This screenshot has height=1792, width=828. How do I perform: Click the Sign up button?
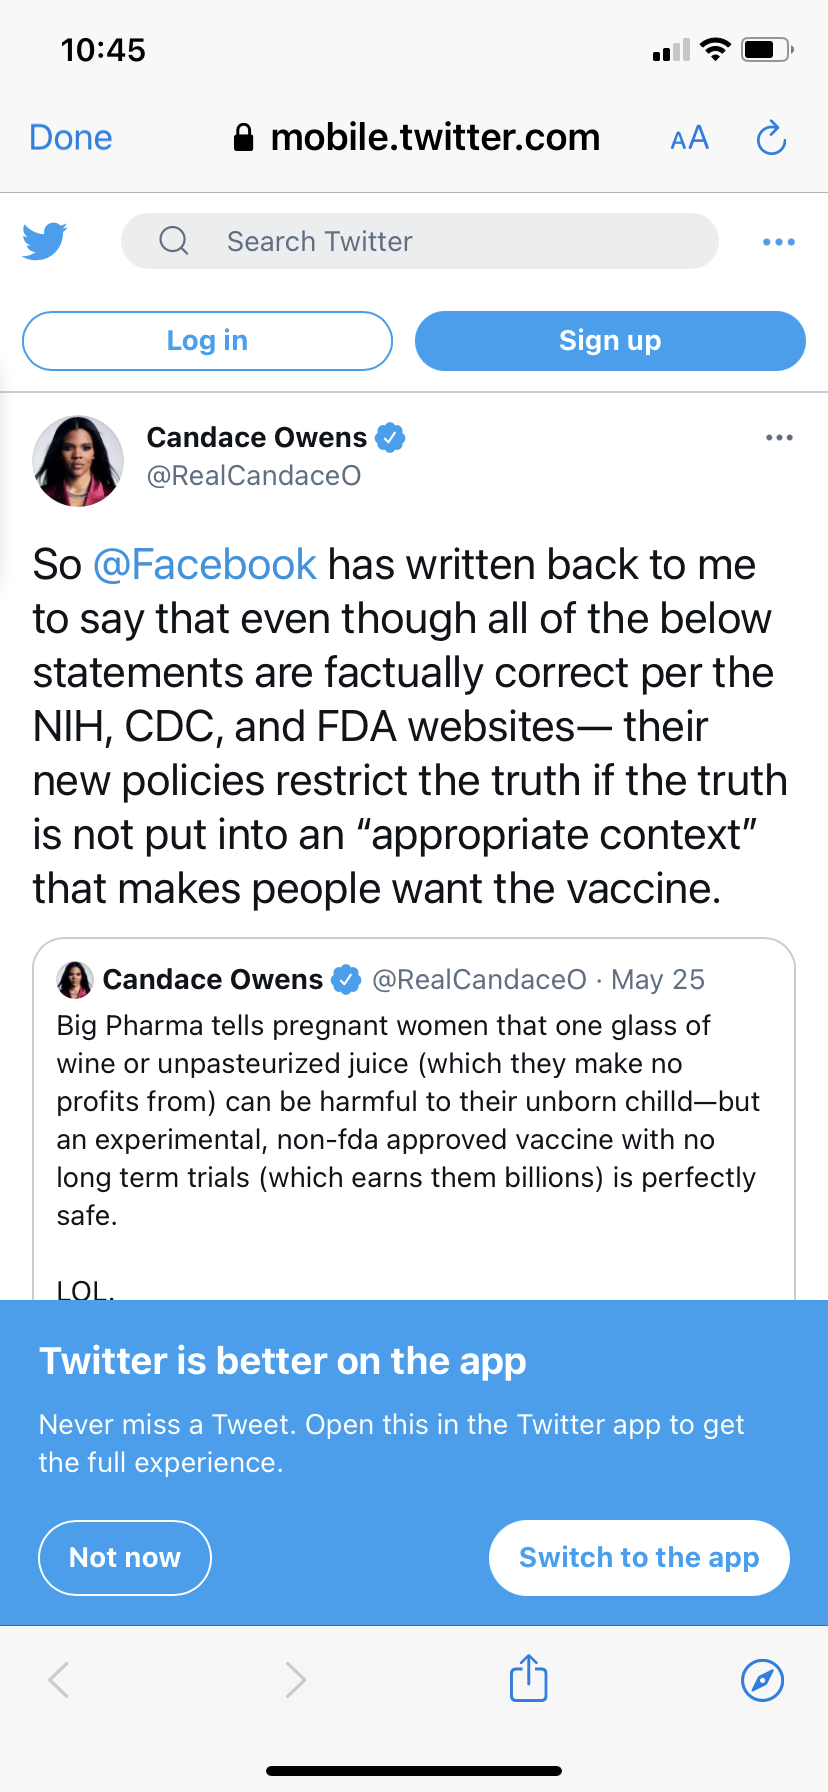[610, 341]
